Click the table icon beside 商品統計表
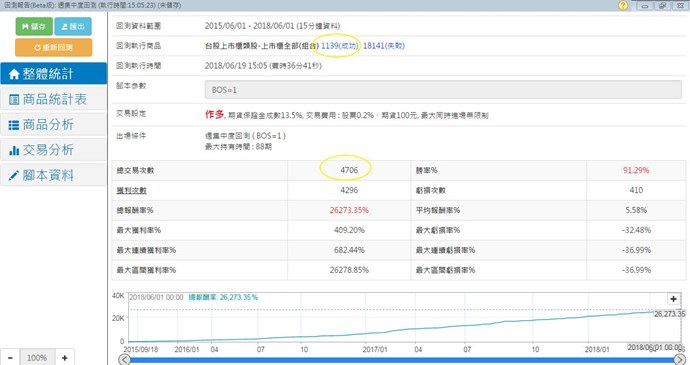Screen dimensions: 690x365 (14, 100)
